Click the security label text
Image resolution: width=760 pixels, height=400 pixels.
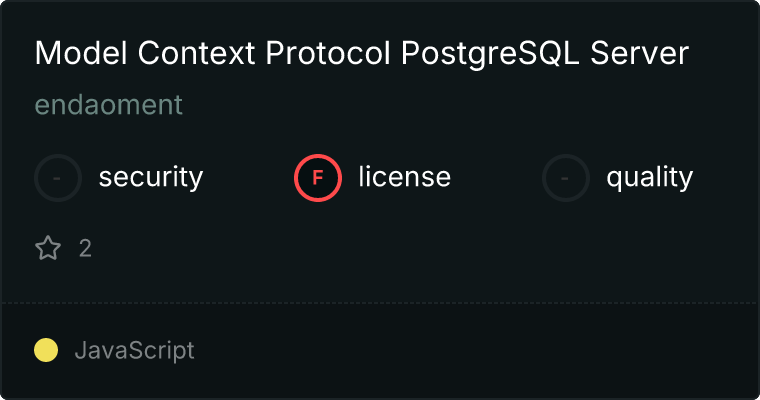point(150,178)
